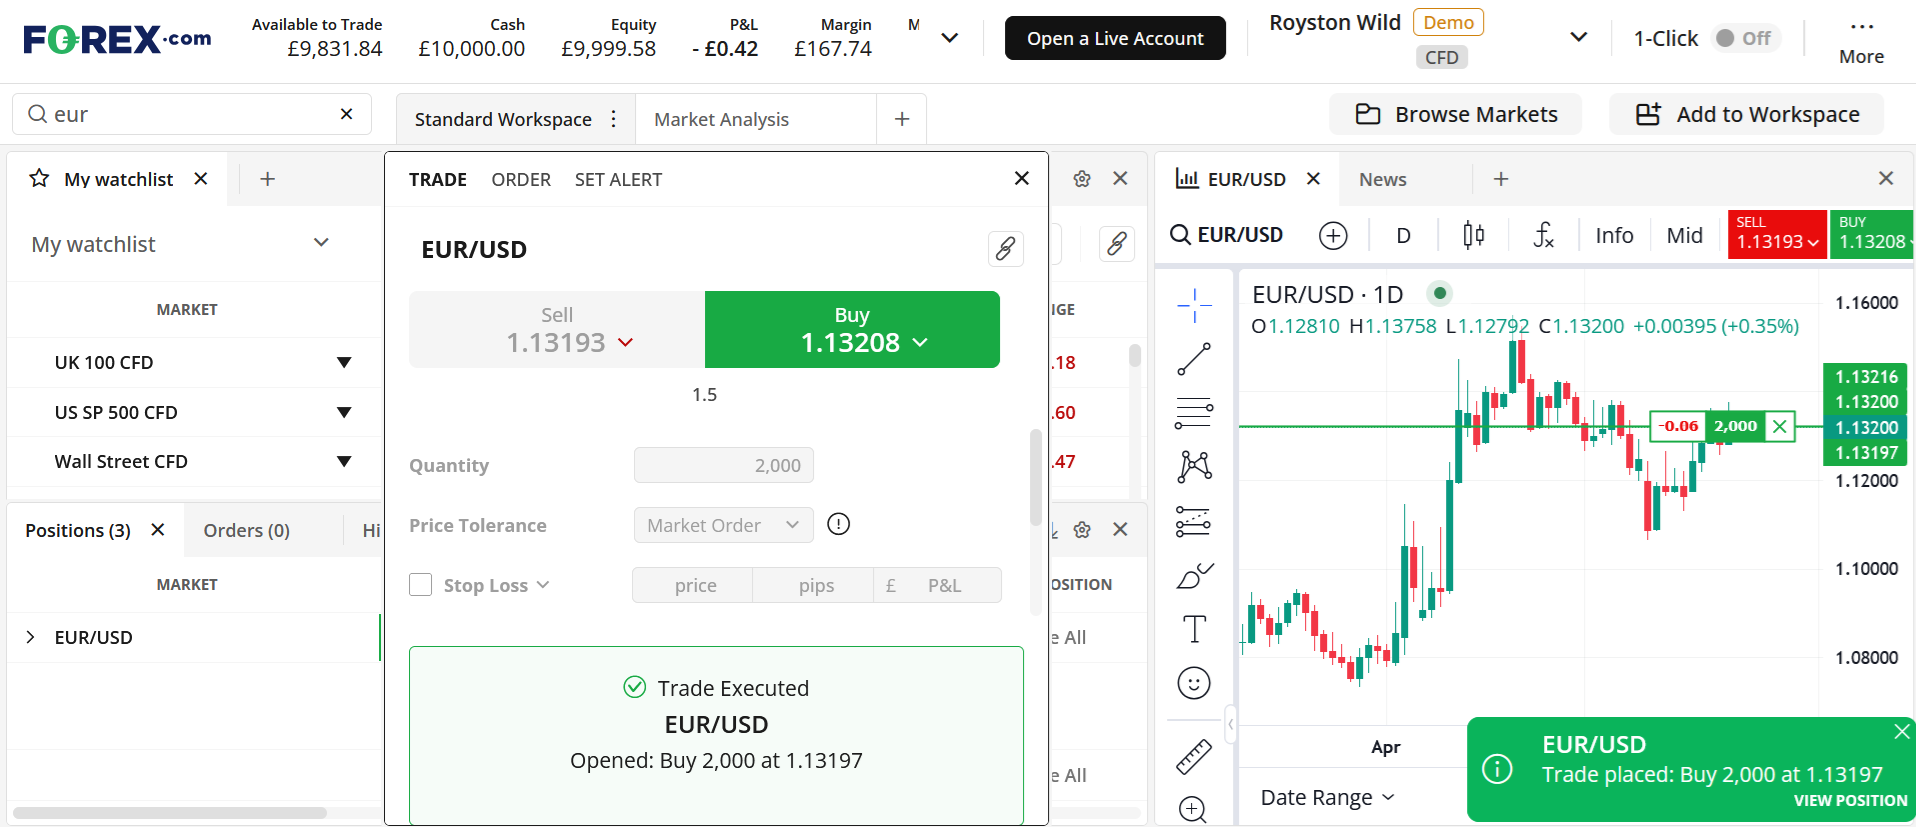Expand UK 100 CFD row arrow
This screenshot has height=835, width=1916.
click(x=344, y=362)
